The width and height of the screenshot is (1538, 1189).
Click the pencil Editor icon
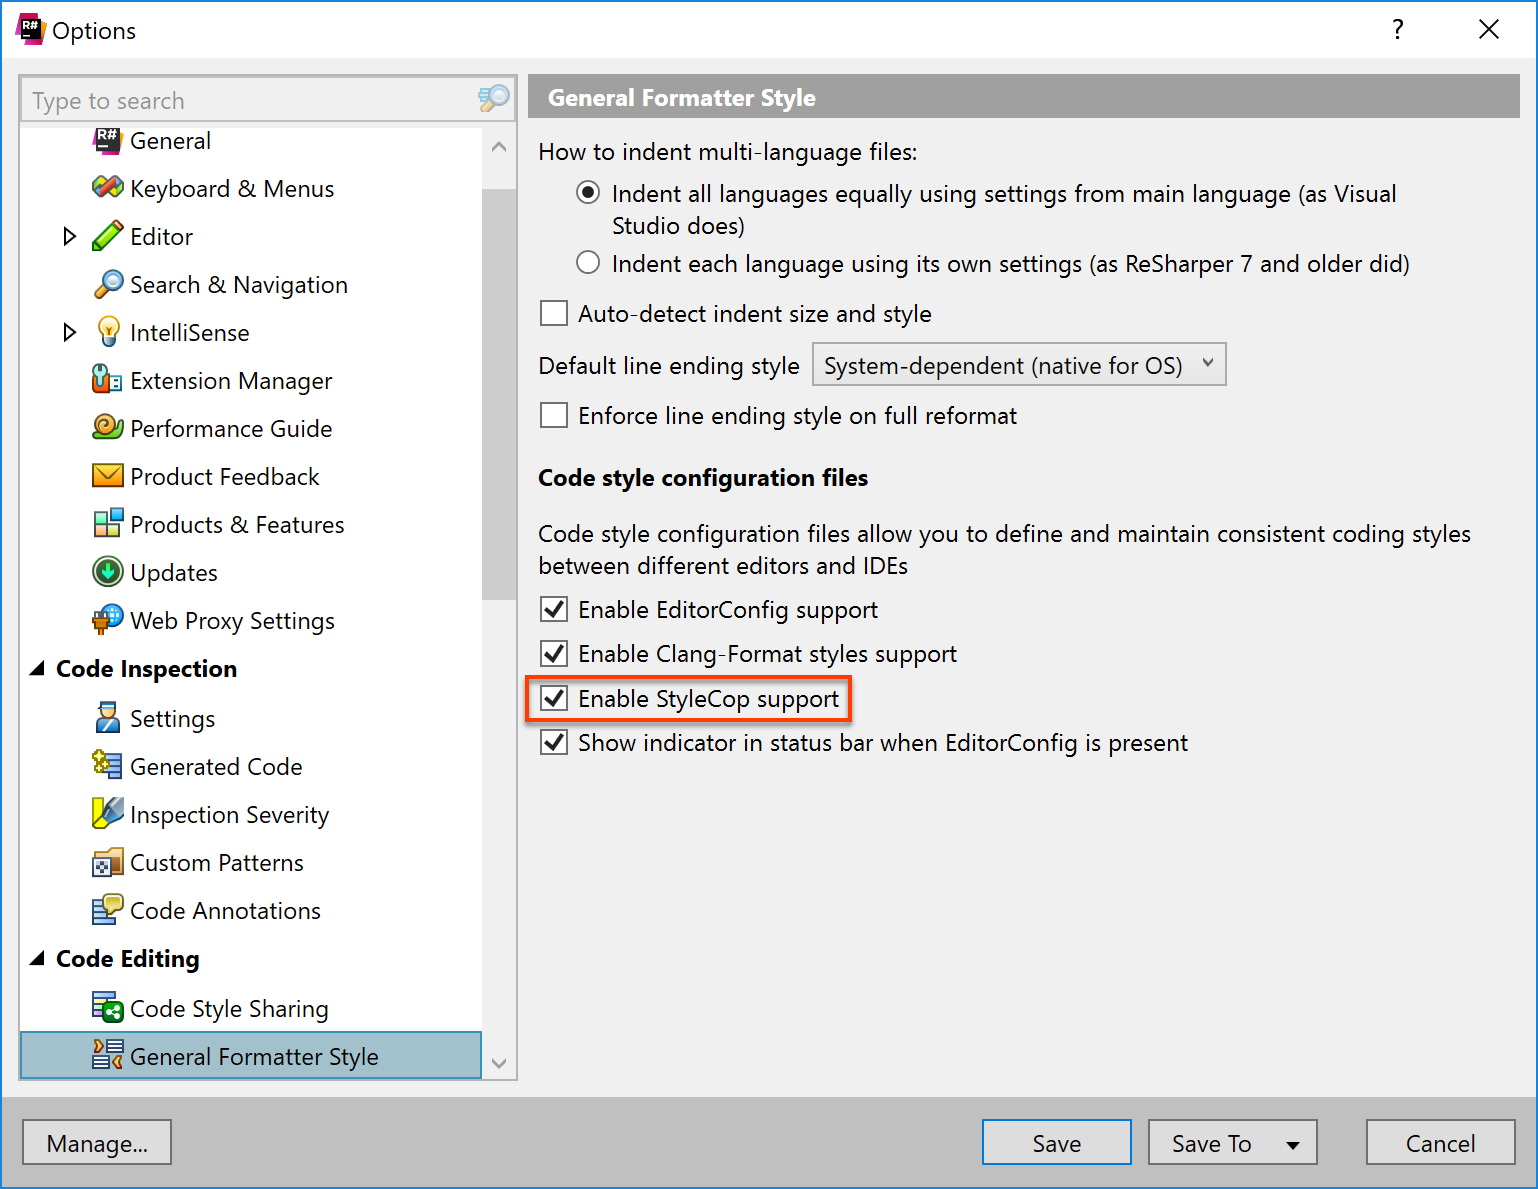[x=108, y=236]
